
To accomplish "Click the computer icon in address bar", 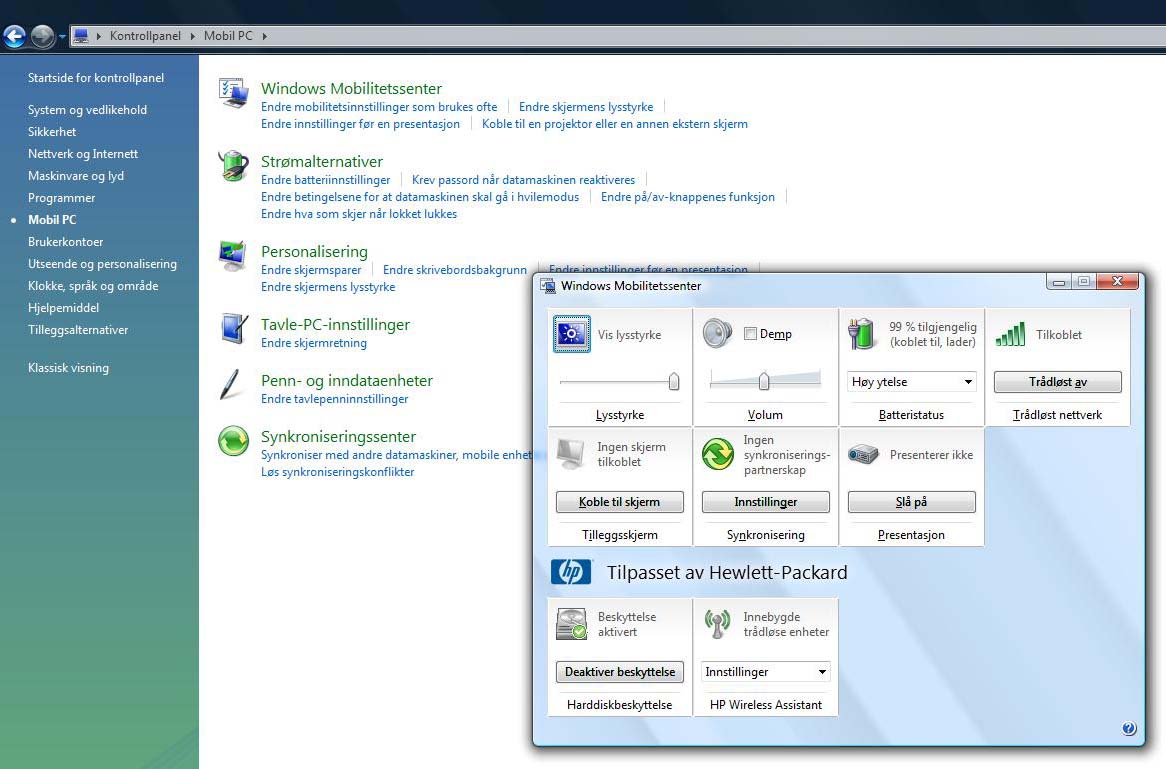I will tap(81, 36).
